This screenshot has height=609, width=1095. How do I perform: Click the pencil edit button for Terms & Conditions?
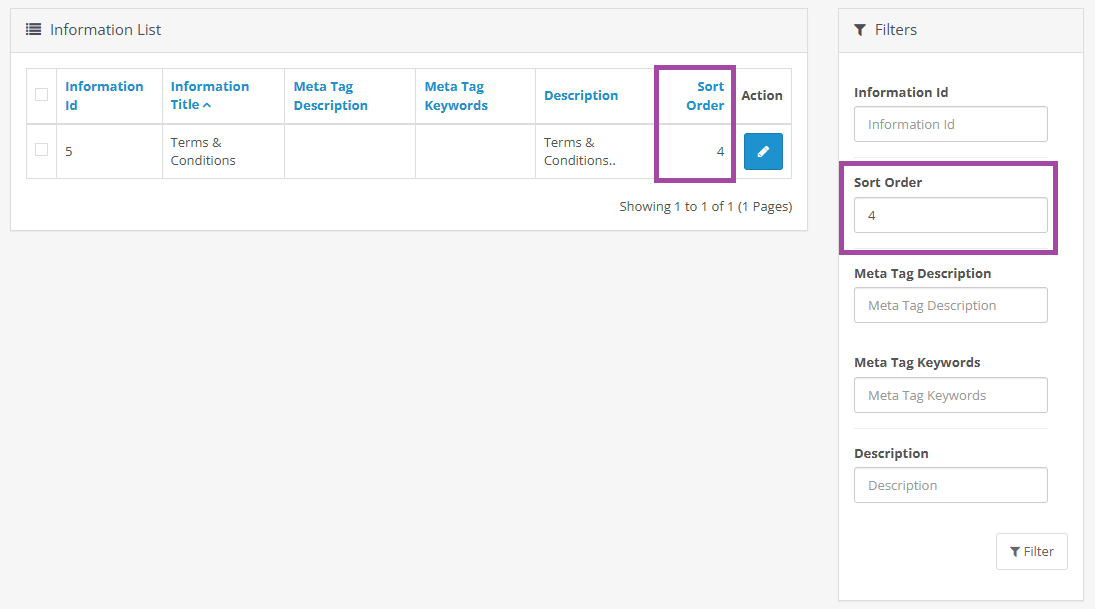tap(763, 152)
